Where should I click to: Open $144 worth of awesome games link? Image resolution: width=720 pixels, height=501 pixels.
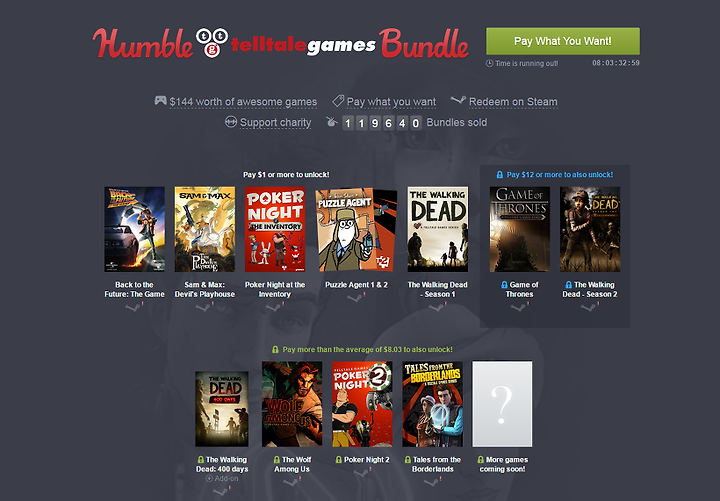pos(243,102)
